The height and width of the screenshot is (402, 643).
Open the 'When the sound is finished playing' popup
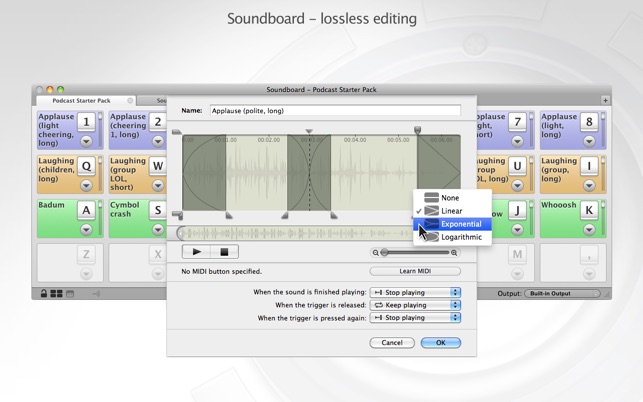click(x=415, y=292)
